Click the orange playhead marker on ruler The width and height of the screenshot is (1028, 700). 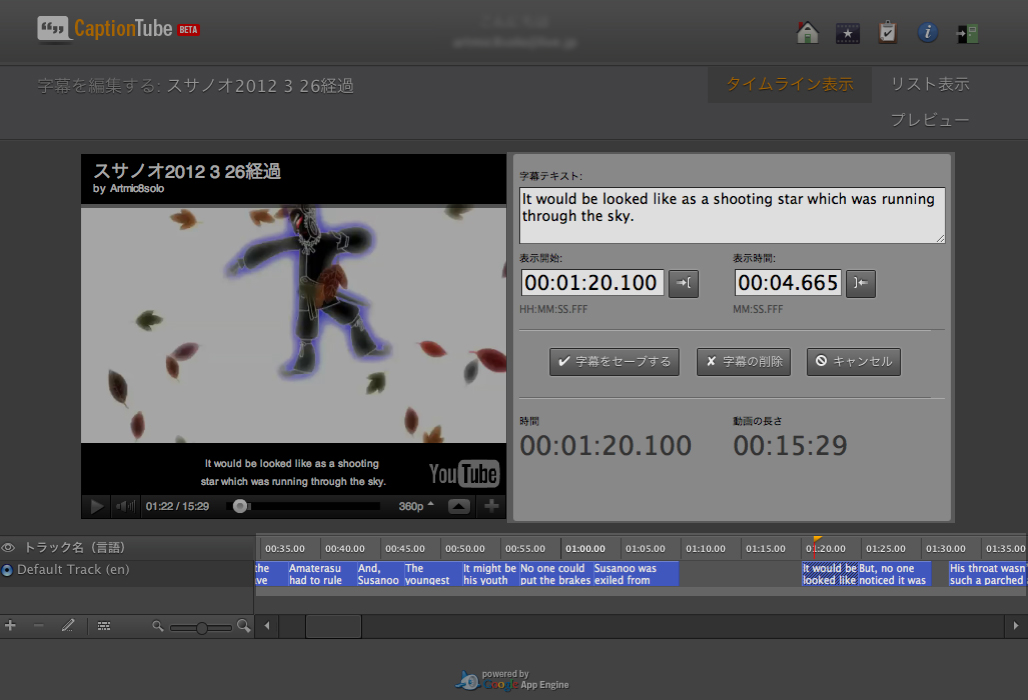pos(818,539)
